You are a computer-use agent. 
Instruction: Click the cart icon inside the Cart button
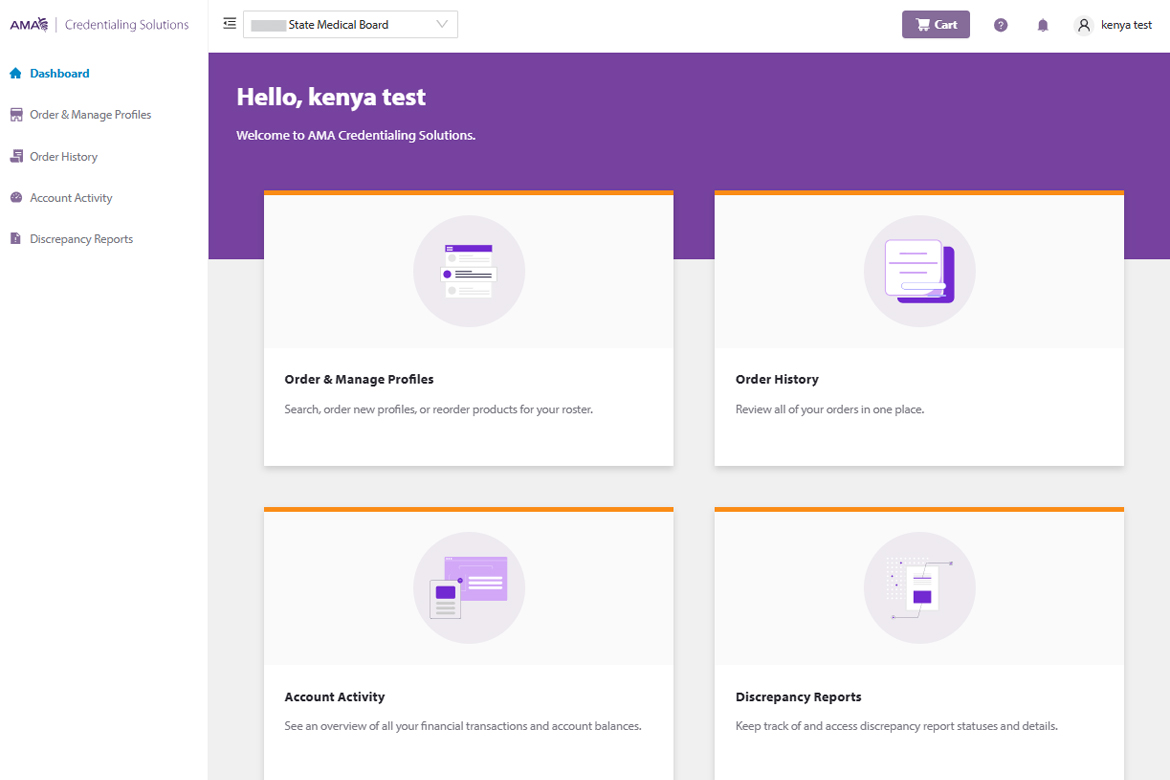pyautogui.click(x=923, y=25)
